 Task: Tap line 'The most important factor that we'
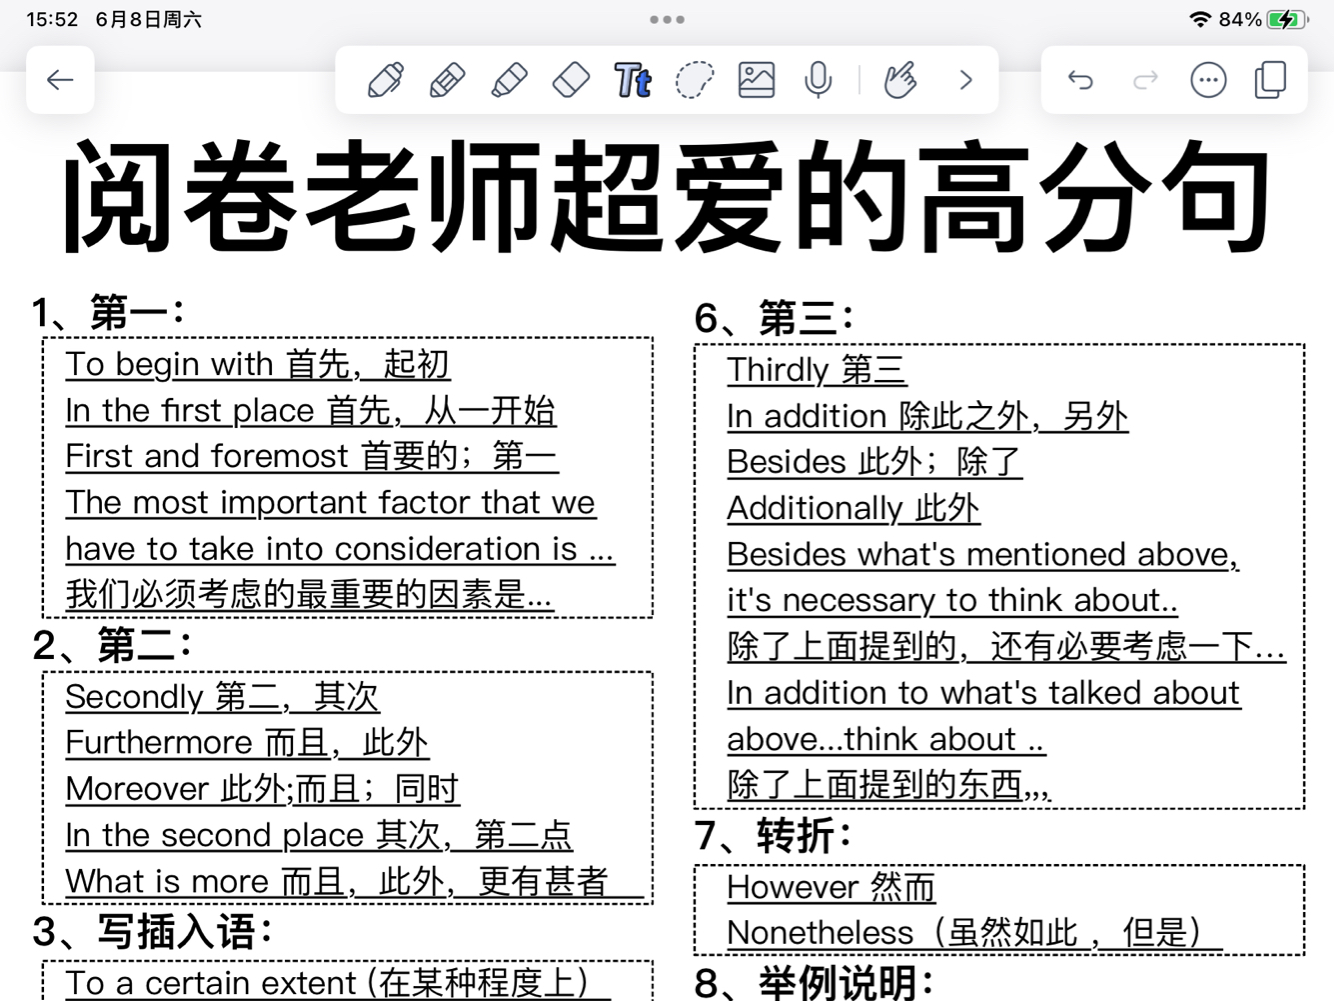330,502
